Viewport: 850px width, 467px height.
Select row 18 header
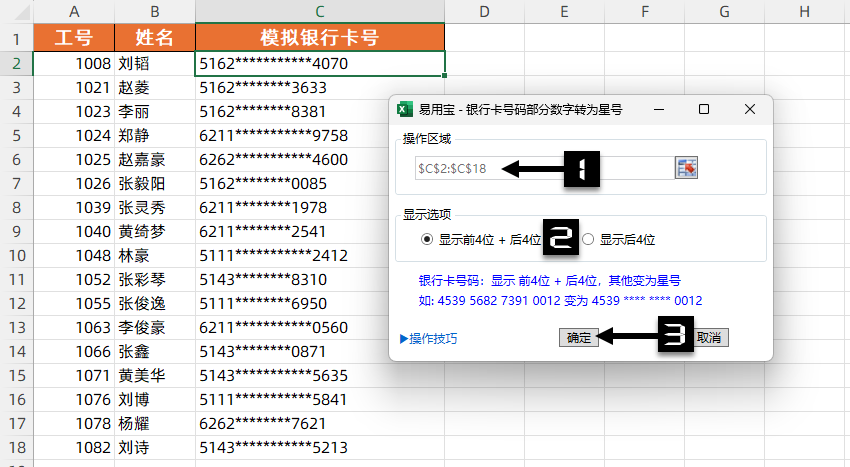[16, 447]
